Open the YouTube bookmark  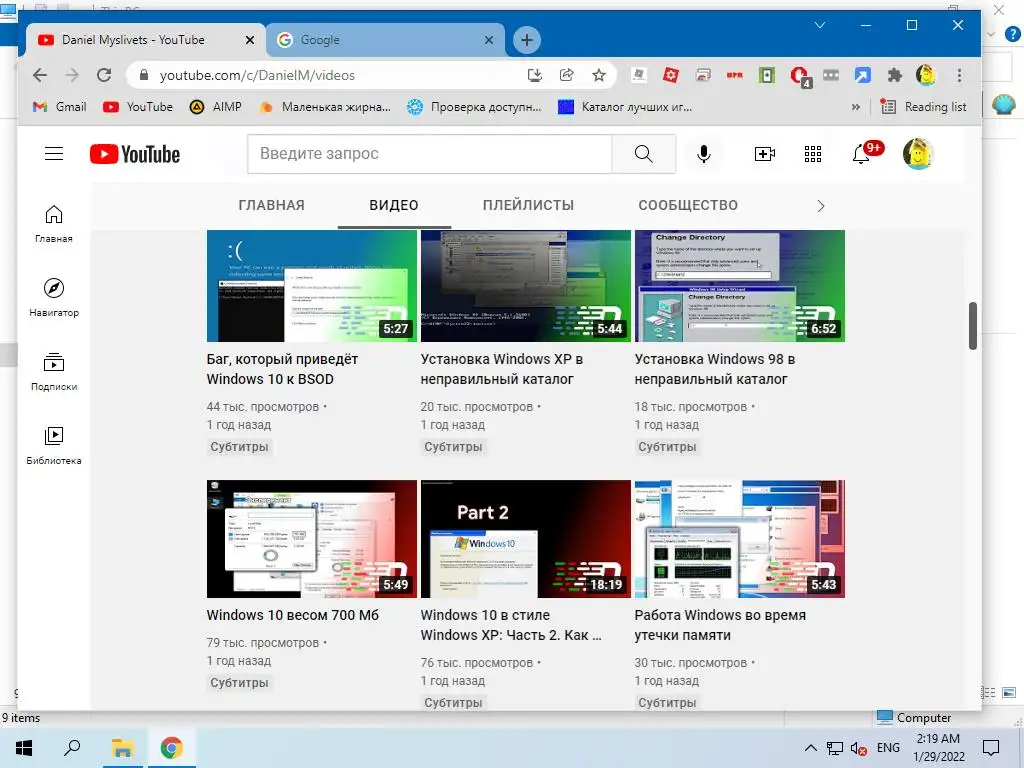[x=138, y=106]
